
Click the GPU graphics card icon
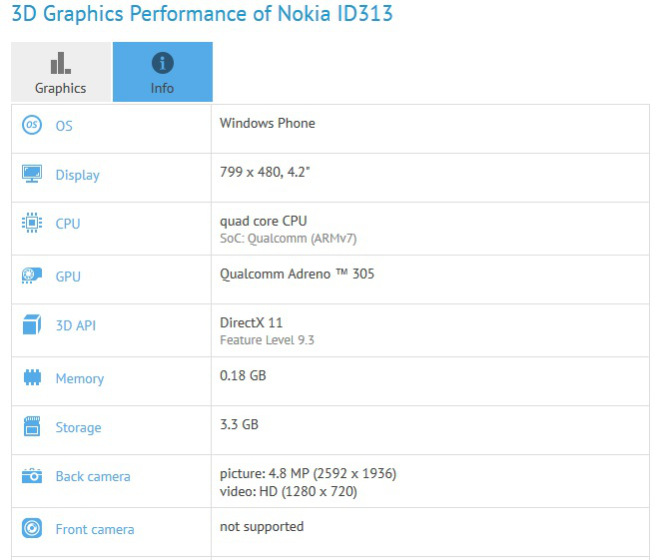click(x=32, y=276)
